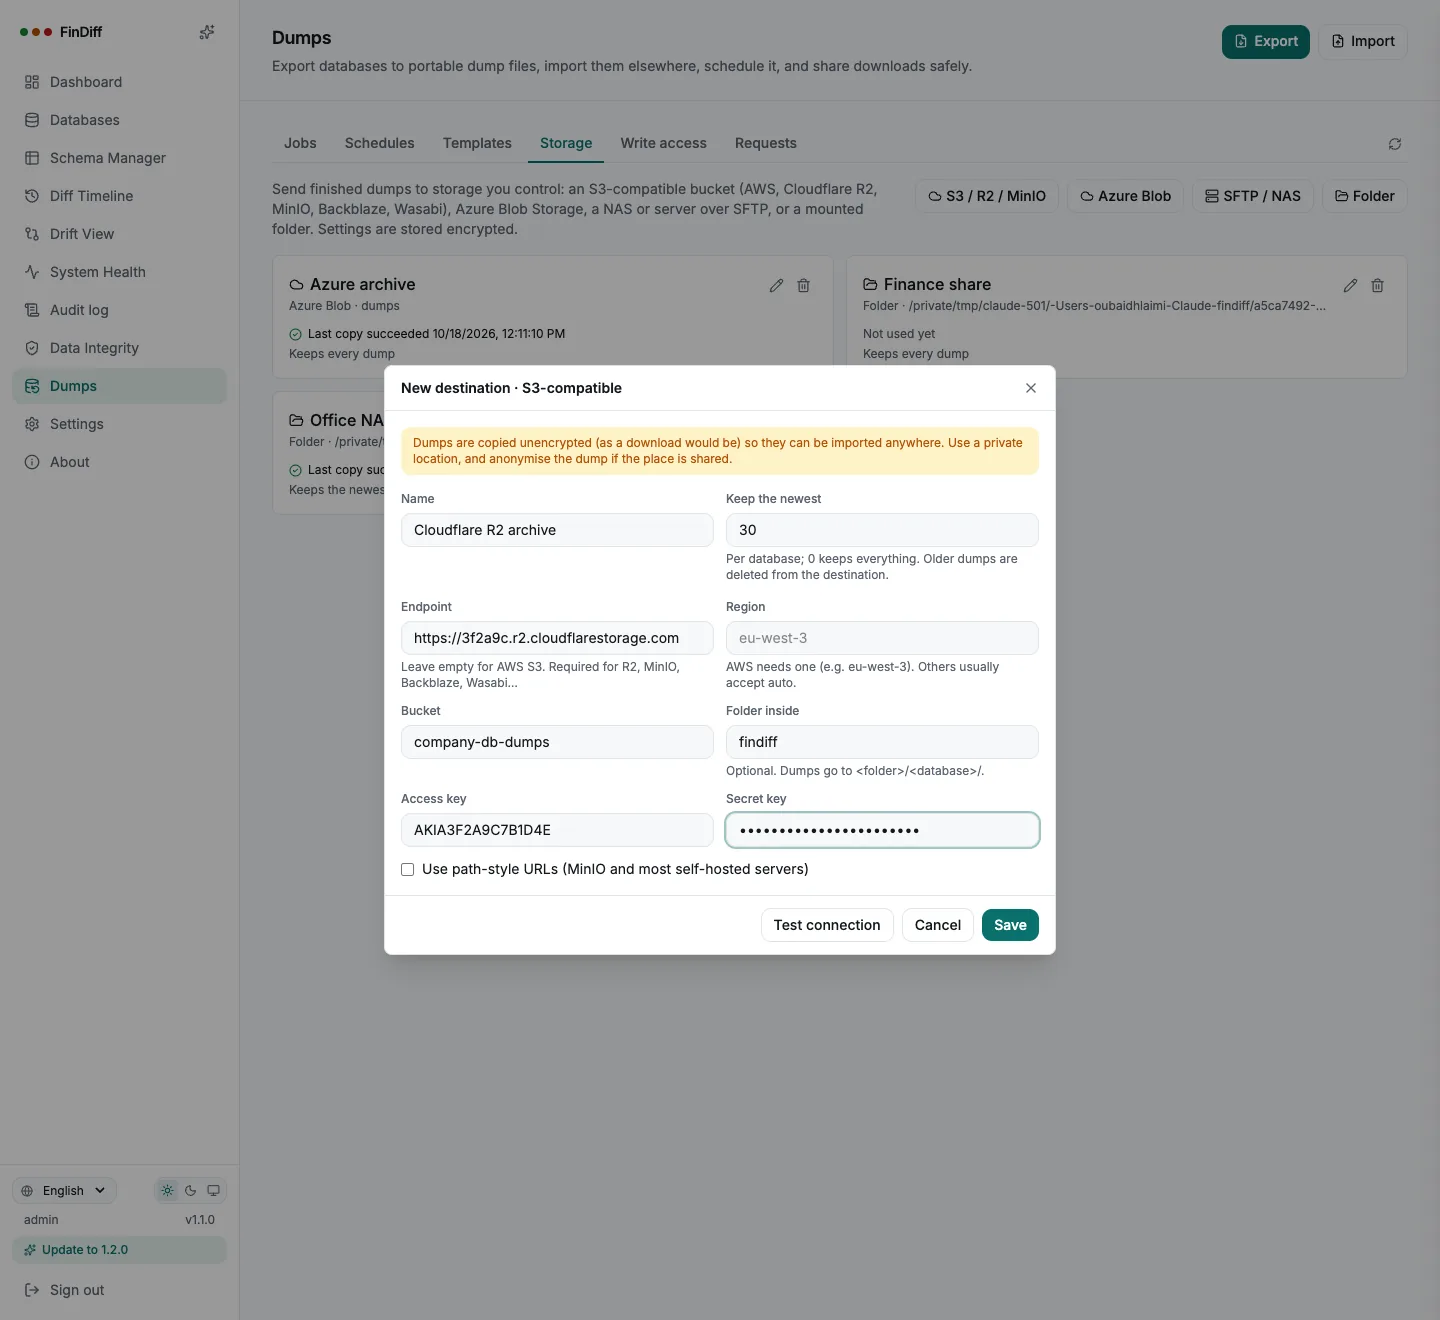This screenshot has width=1440, height=1320.
Task: Close the New destination dialog
Action: tap(1031, 388)
